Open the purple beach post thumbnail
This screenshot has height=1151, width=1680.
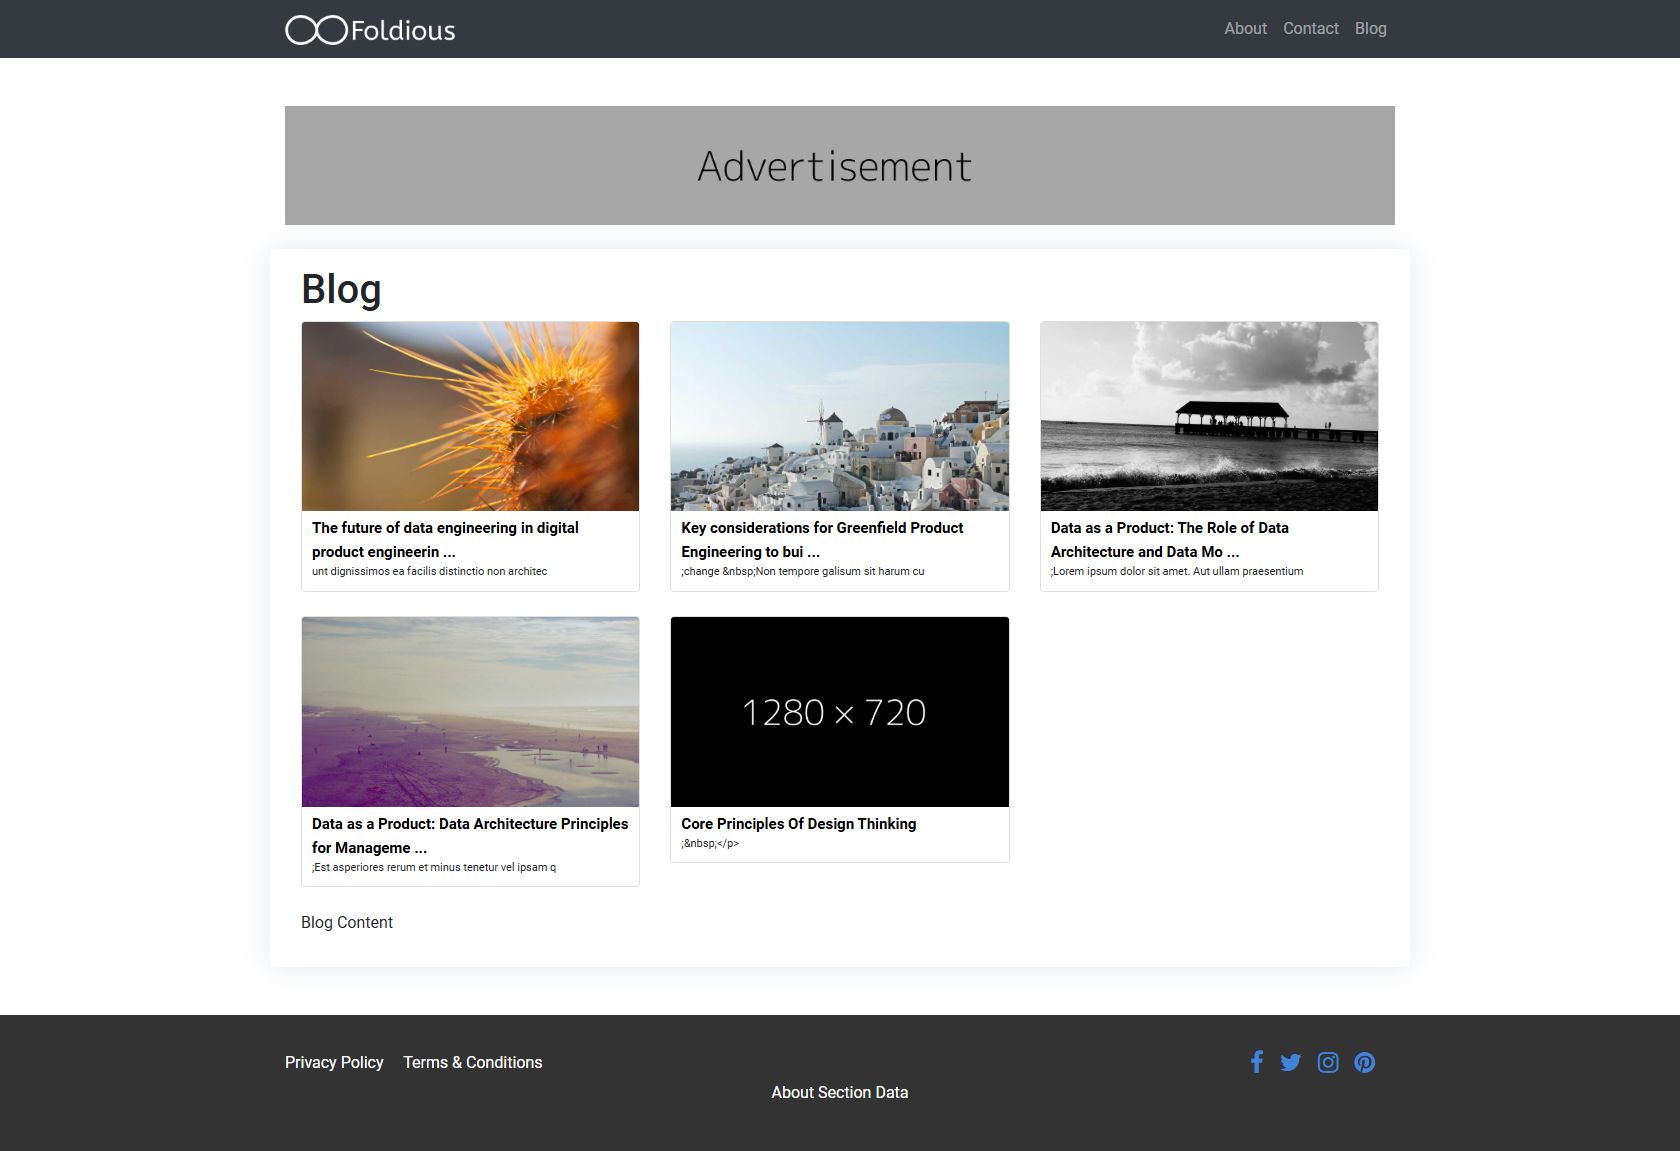470,712
